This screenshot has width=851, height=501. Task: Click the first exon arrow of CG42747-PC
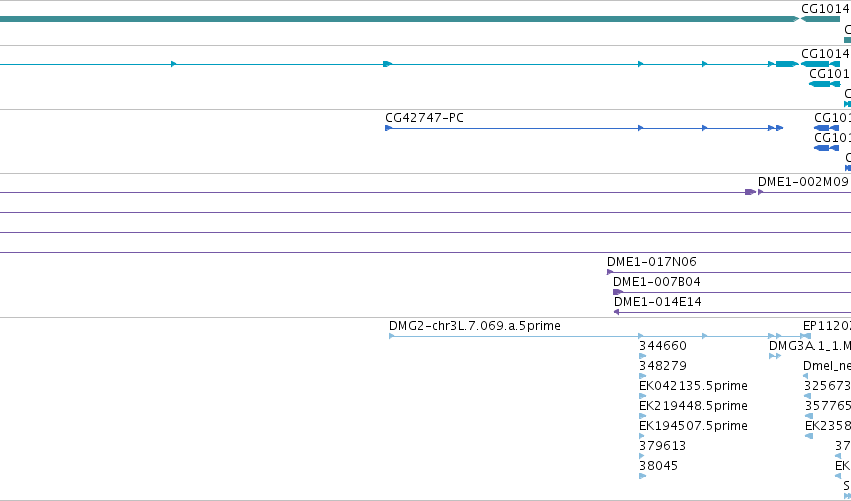click(x=388, y=128)
